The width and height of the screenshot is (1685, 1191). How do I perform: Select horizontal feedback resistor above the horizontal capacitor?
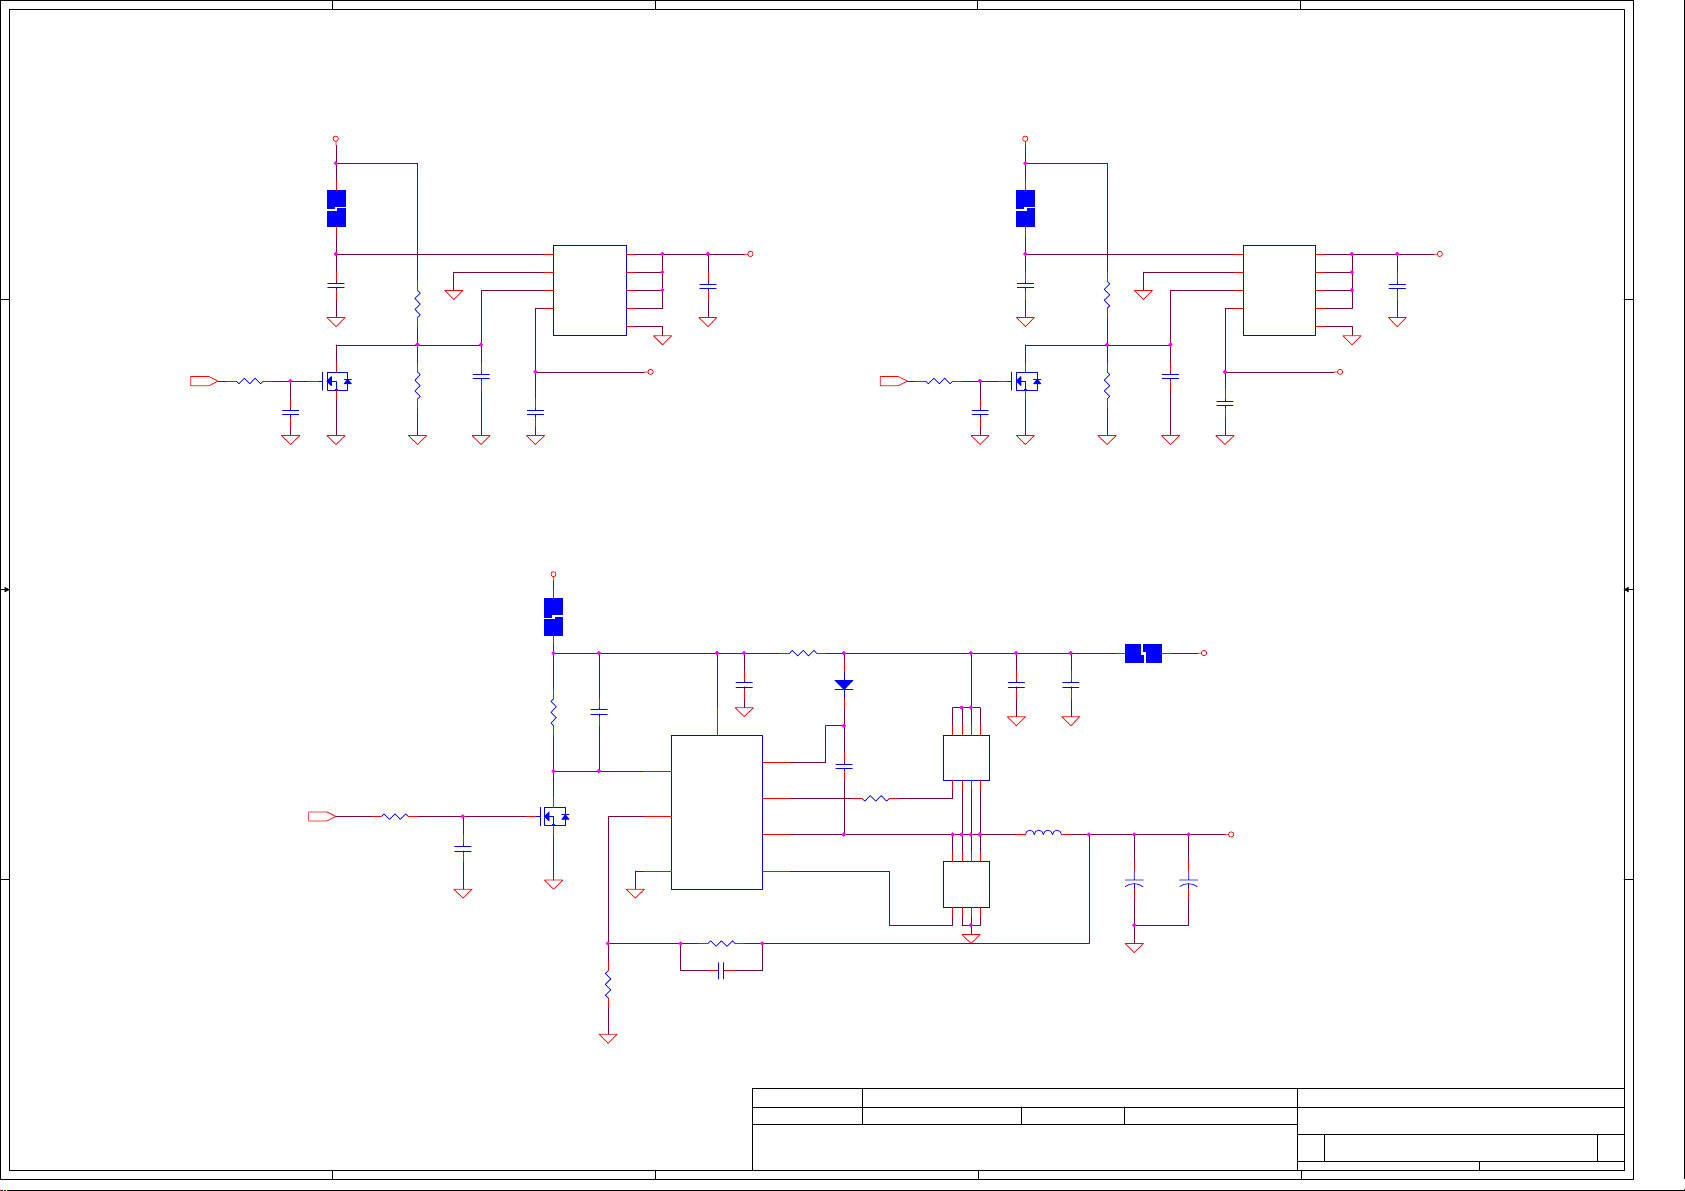click(721, 943)
